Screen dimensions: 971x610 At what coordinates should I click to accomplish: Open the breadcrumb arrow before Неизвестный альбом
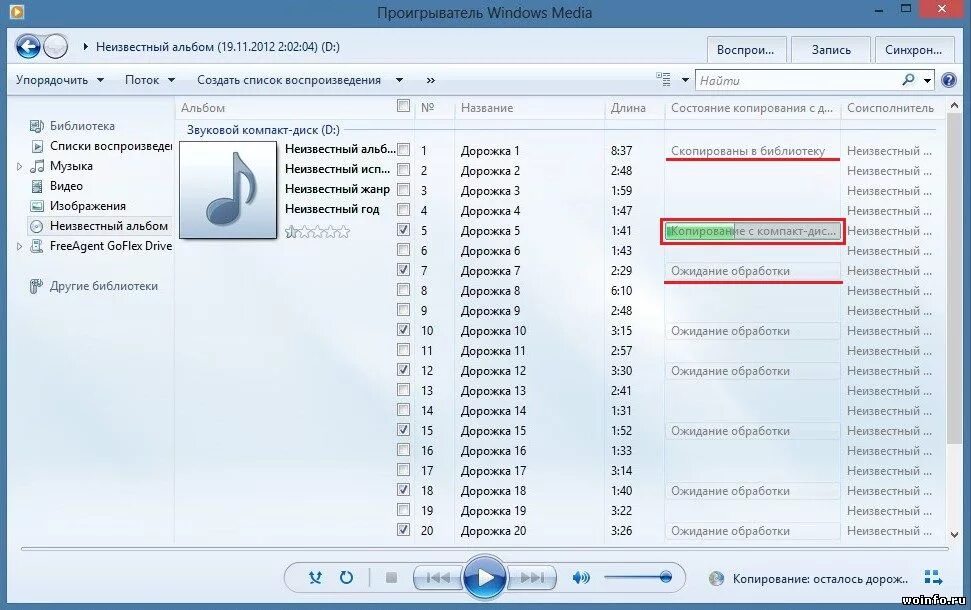tap(85, 46)
